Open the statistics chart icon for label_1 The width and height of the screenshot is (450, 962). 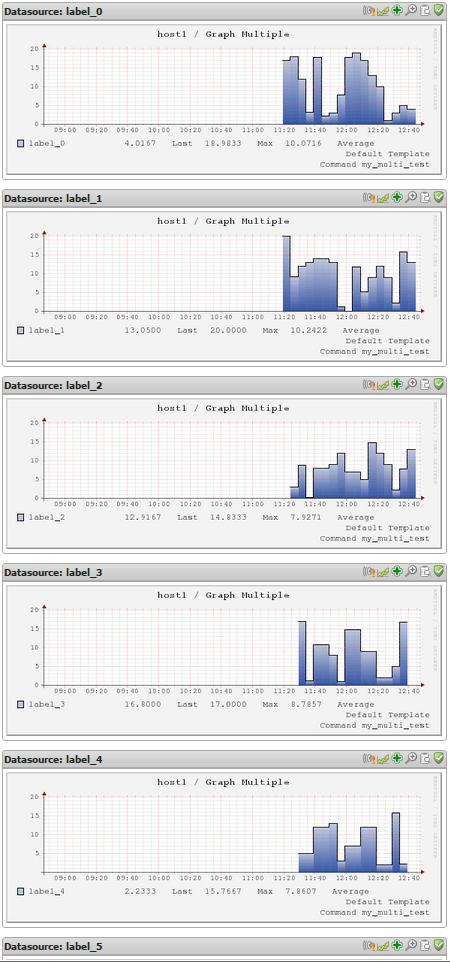pyautogui.click(x=383, y=198)
